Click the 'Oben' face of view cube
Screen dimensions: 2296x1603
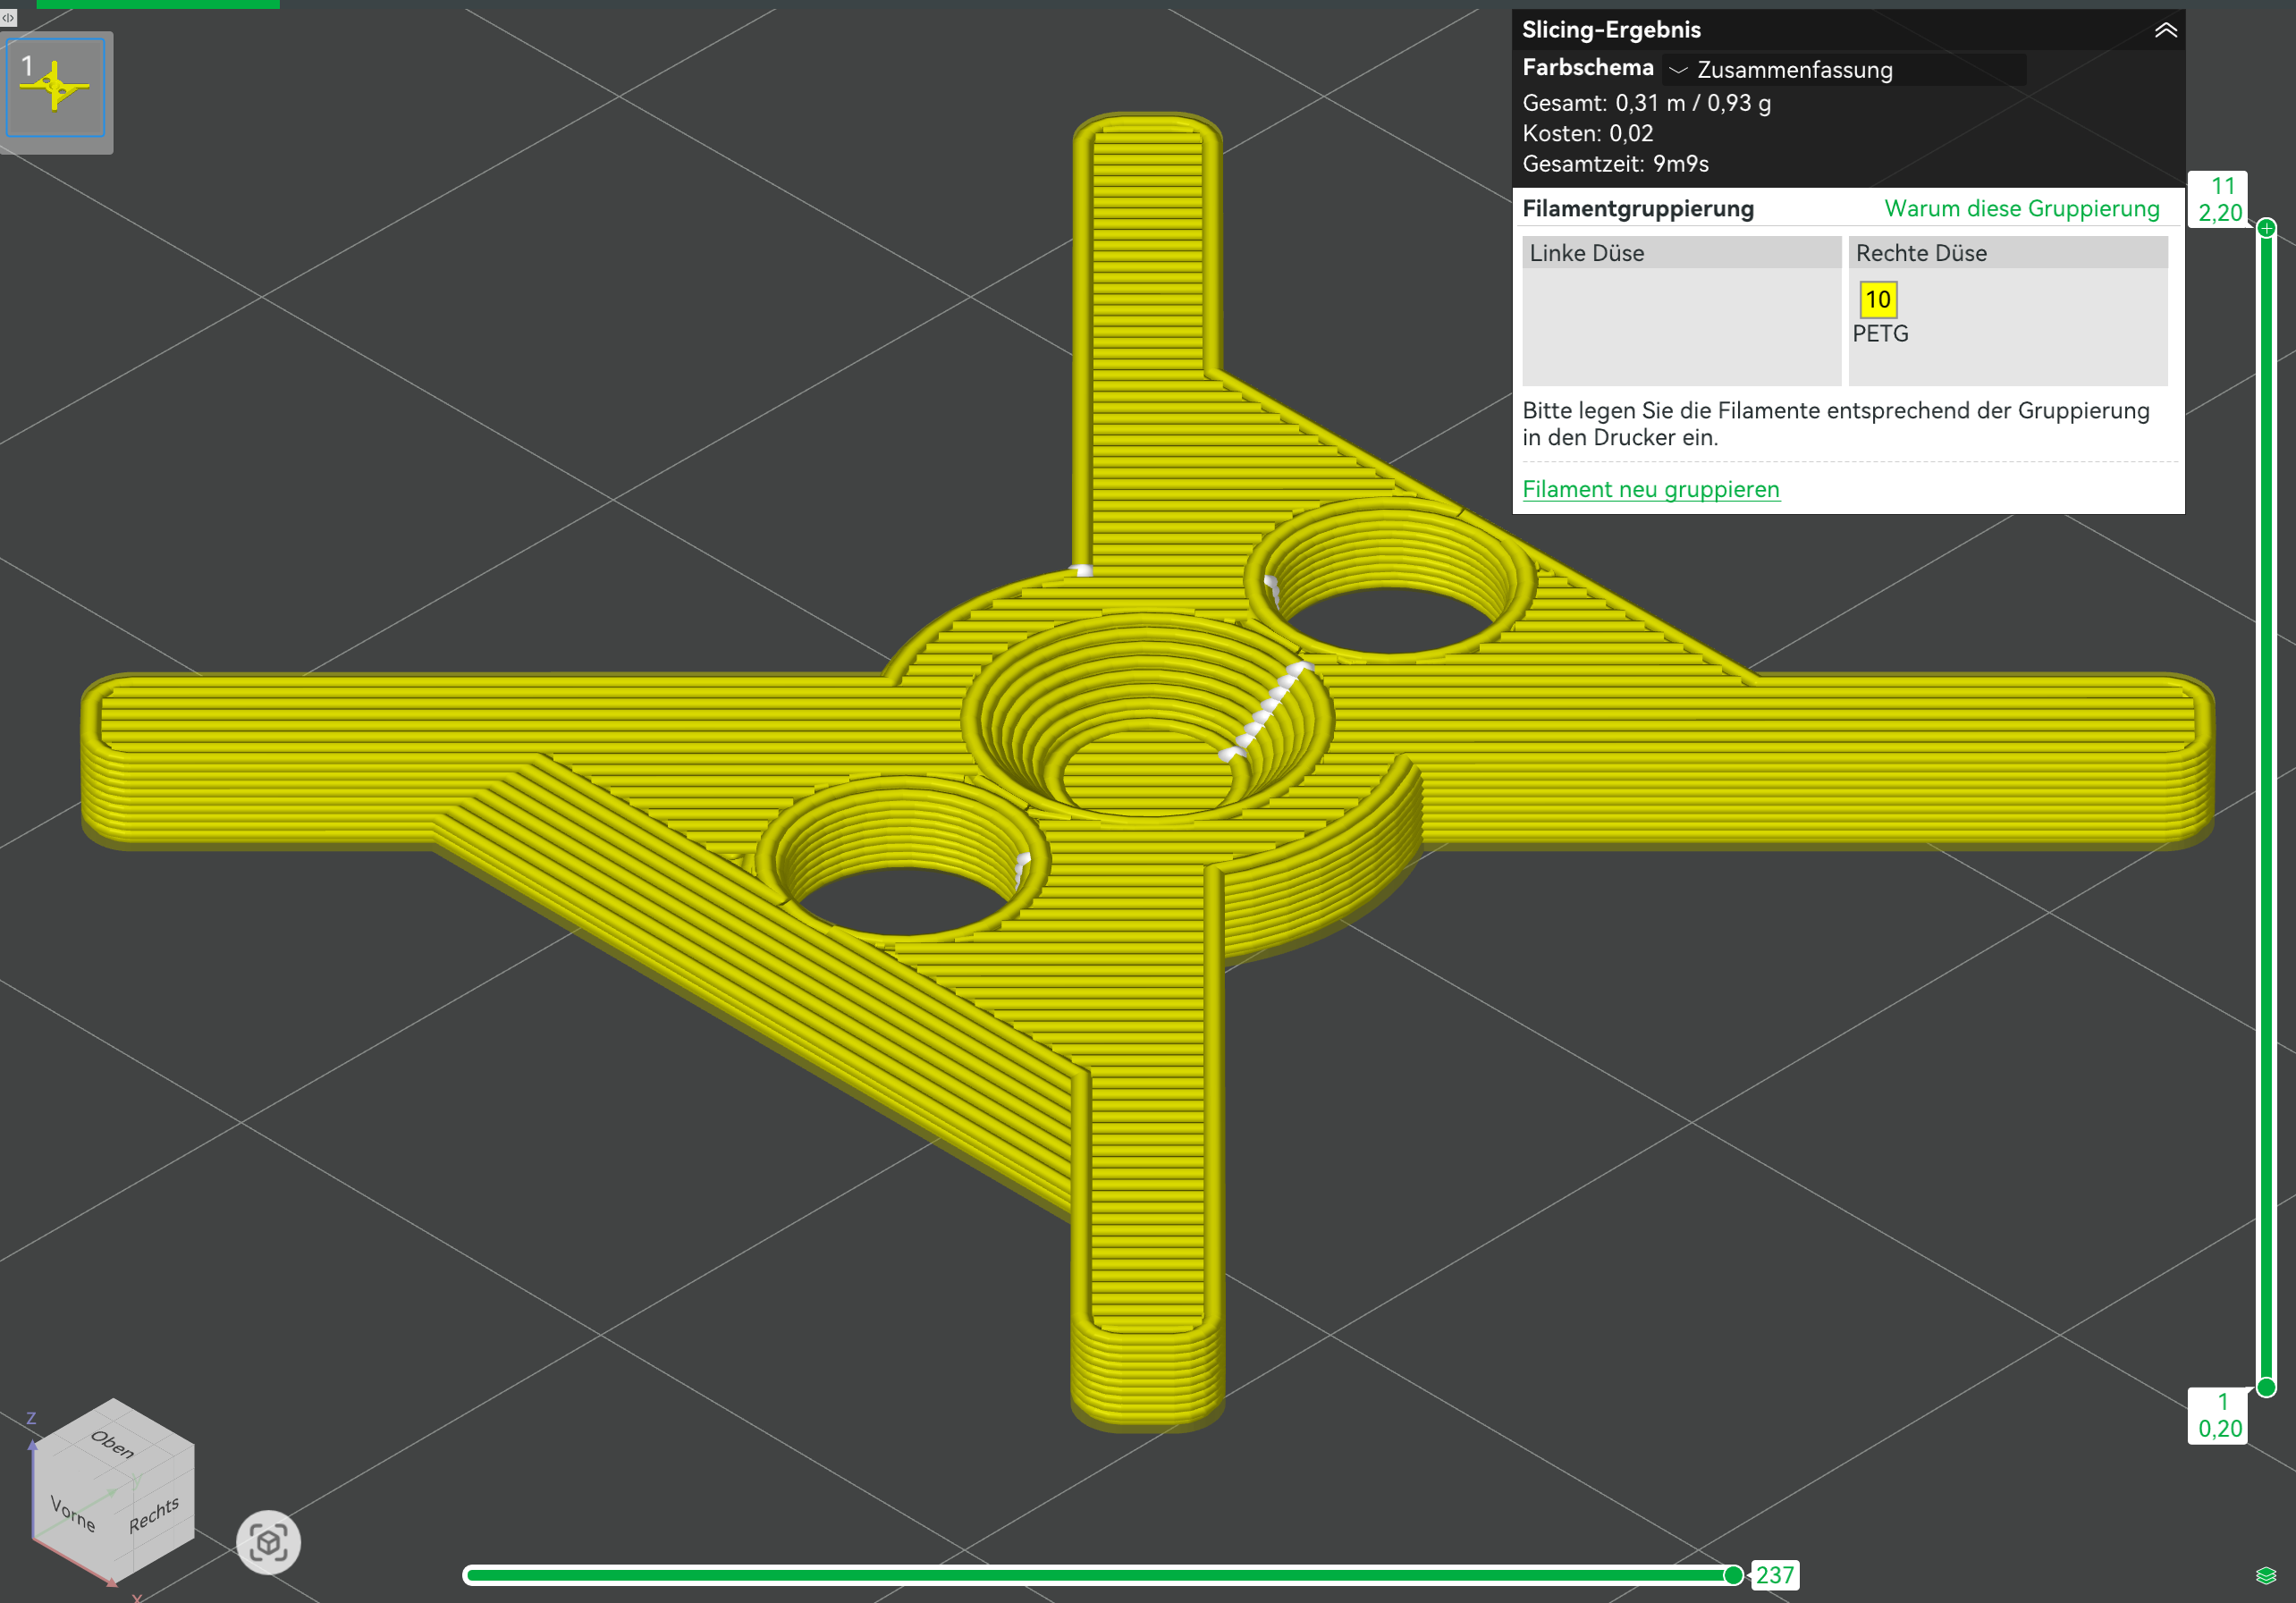[112, 1443]
